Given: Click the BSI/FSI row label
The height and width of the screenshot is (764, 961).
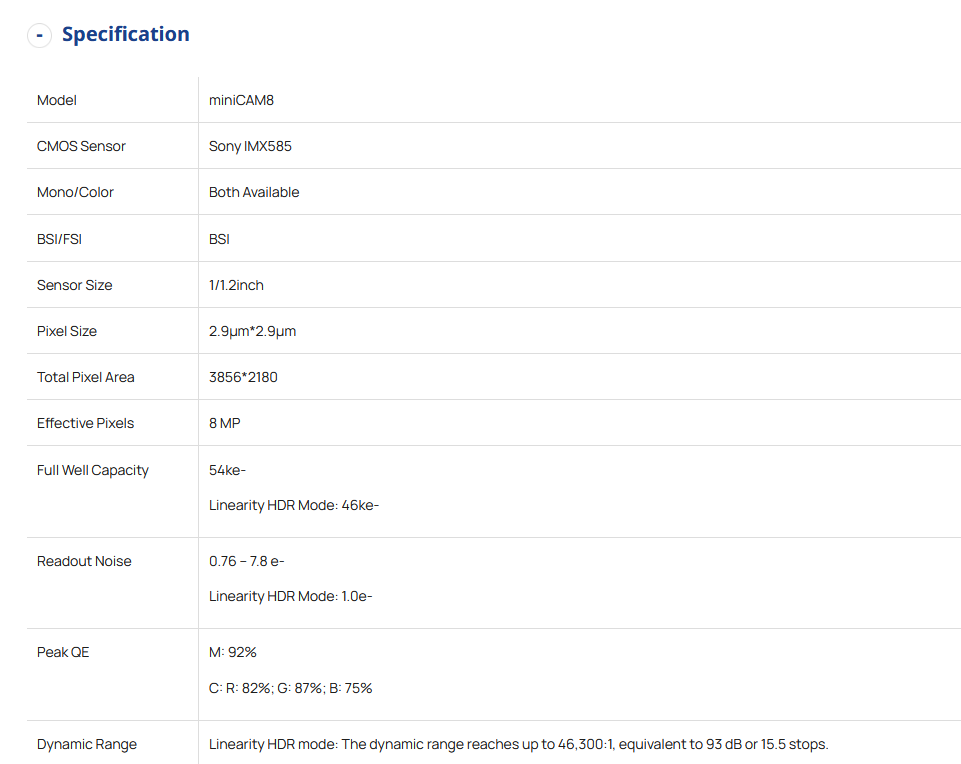Looking at the screenshot, I should coord(59,239).
